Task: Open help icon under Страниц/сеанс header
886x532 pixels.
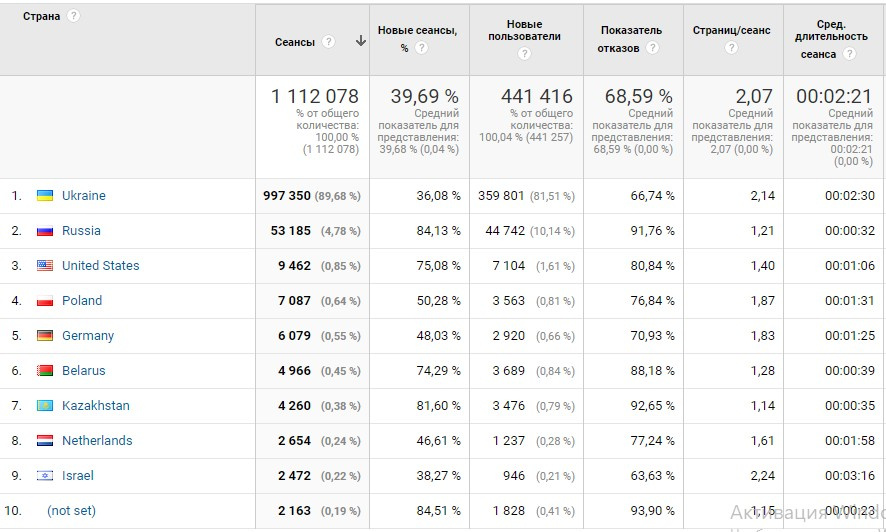Action: click(x=731, y=48)
